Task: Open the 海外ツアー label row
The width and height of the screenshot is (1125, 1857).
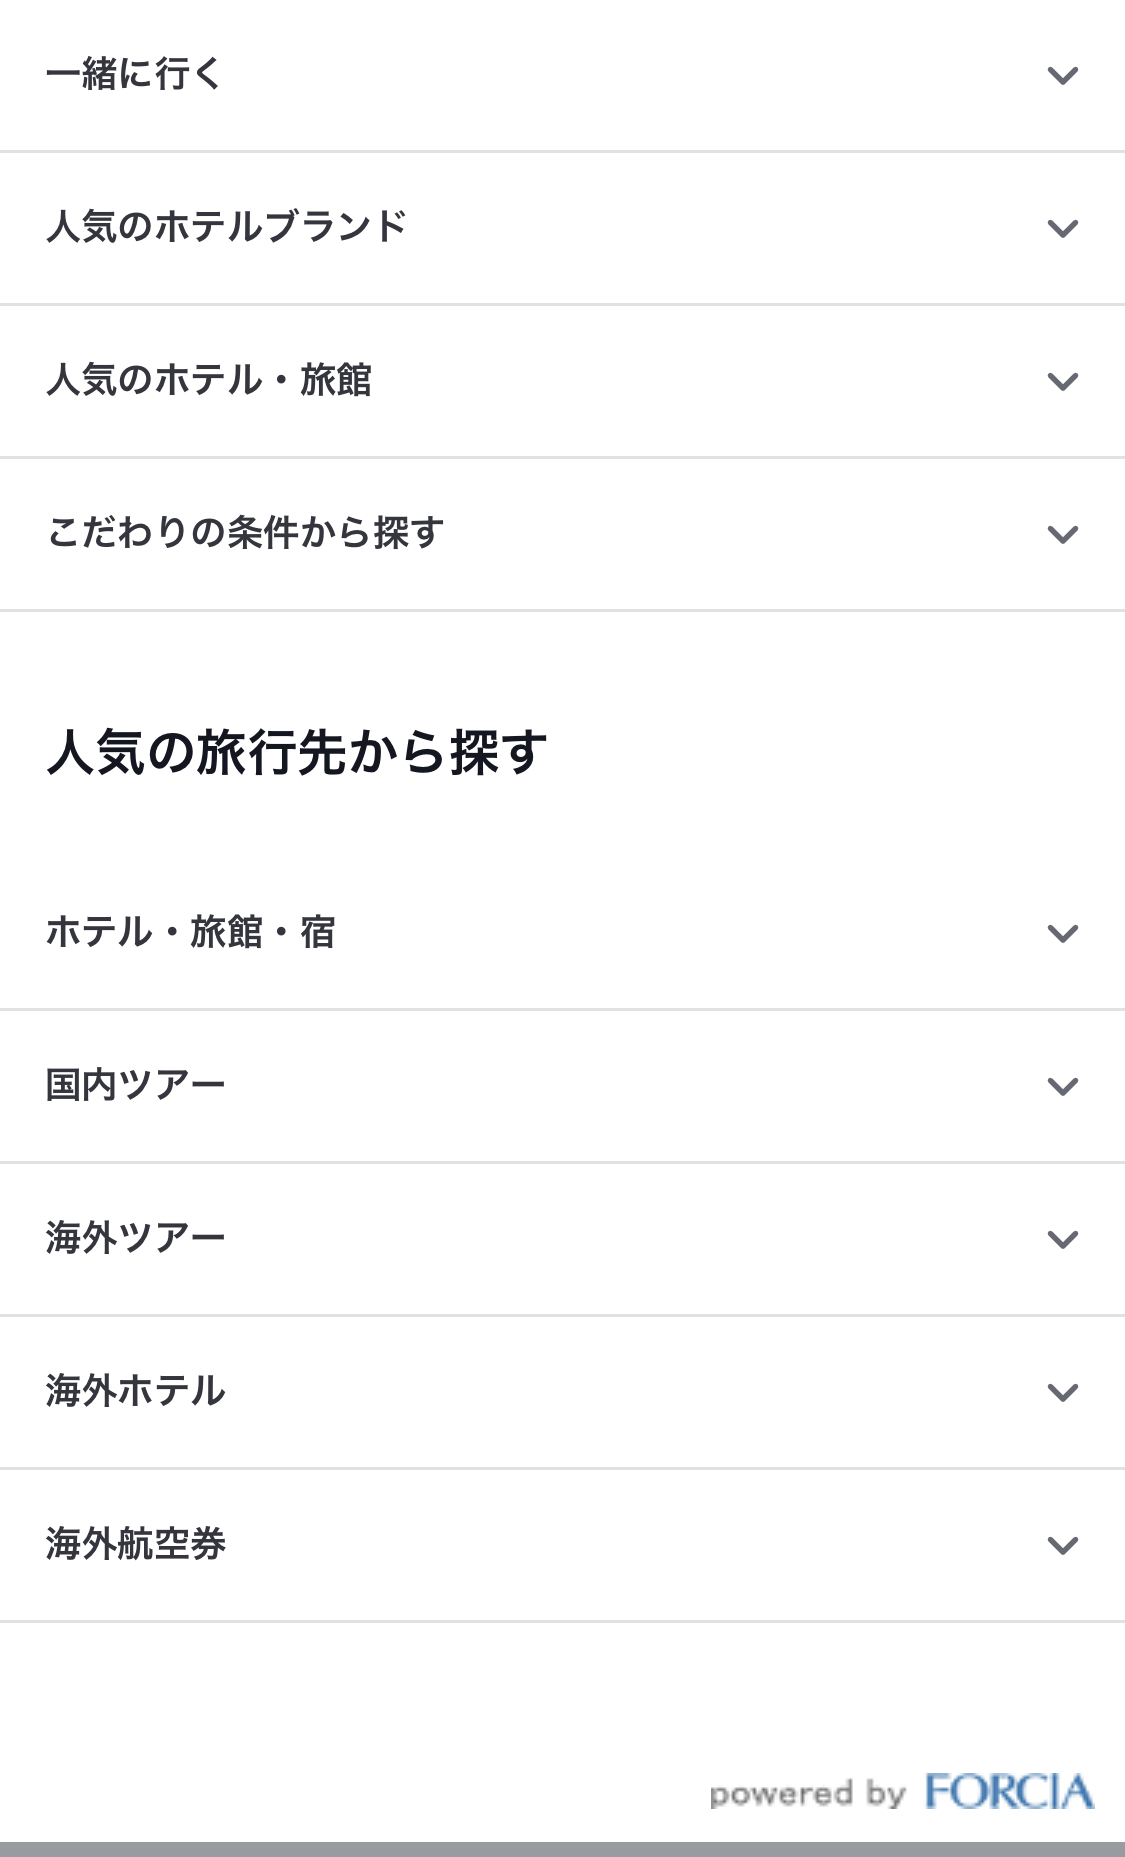Action: [135, 1238]
